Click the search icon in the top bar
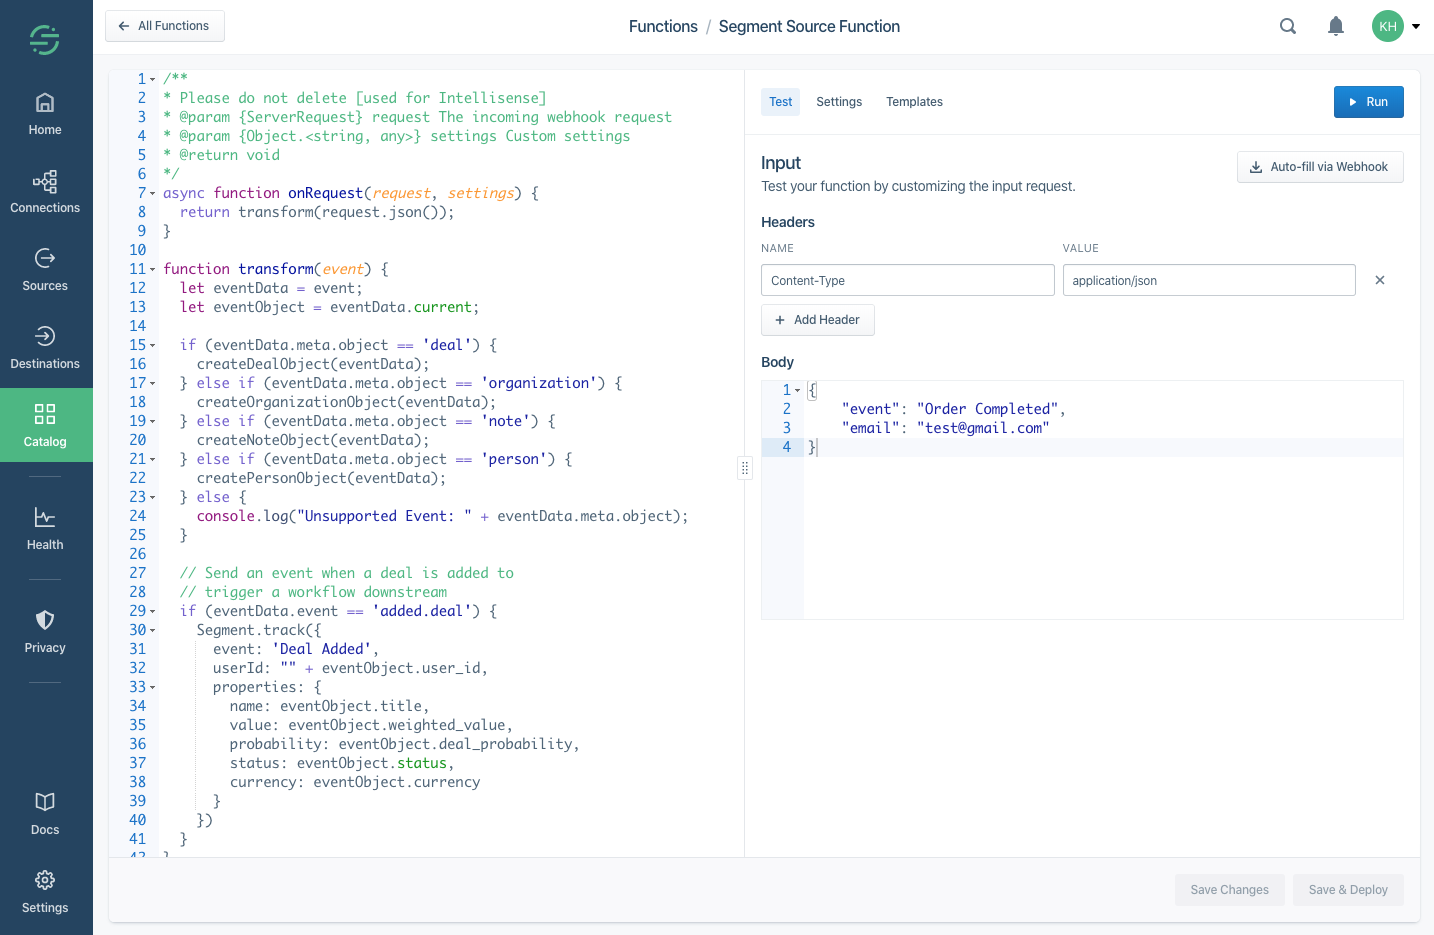The width and height of the screenshot is (1434, 935). [x=1288, y=26]
